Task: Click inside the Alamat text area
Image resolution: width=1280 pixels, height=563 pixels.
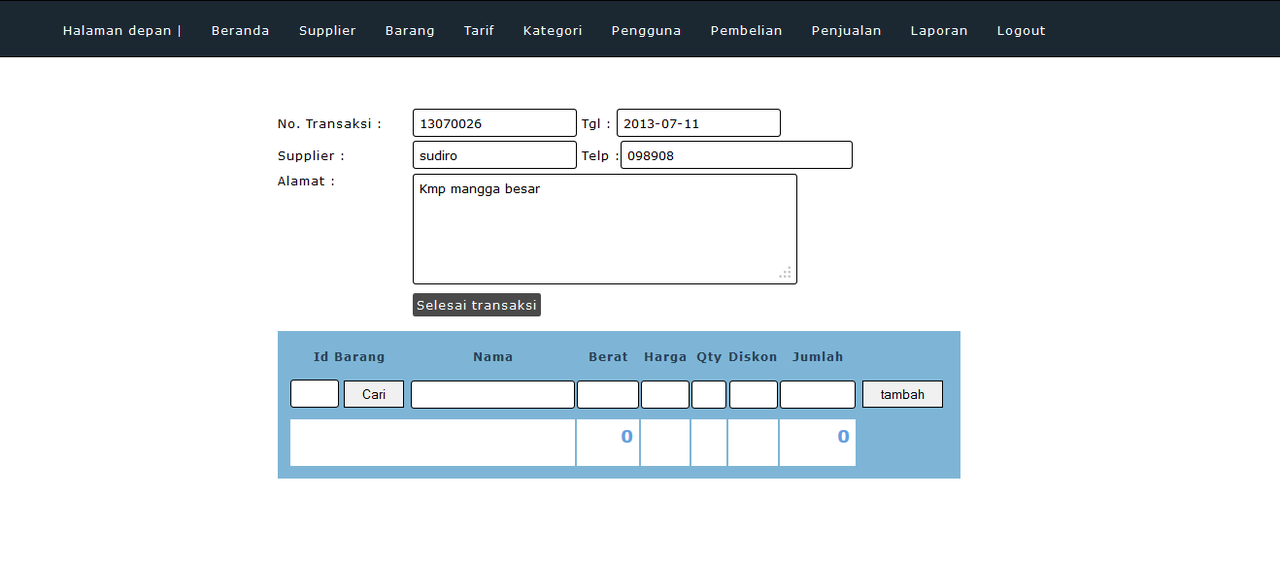Action: click(x=604, y=229)
